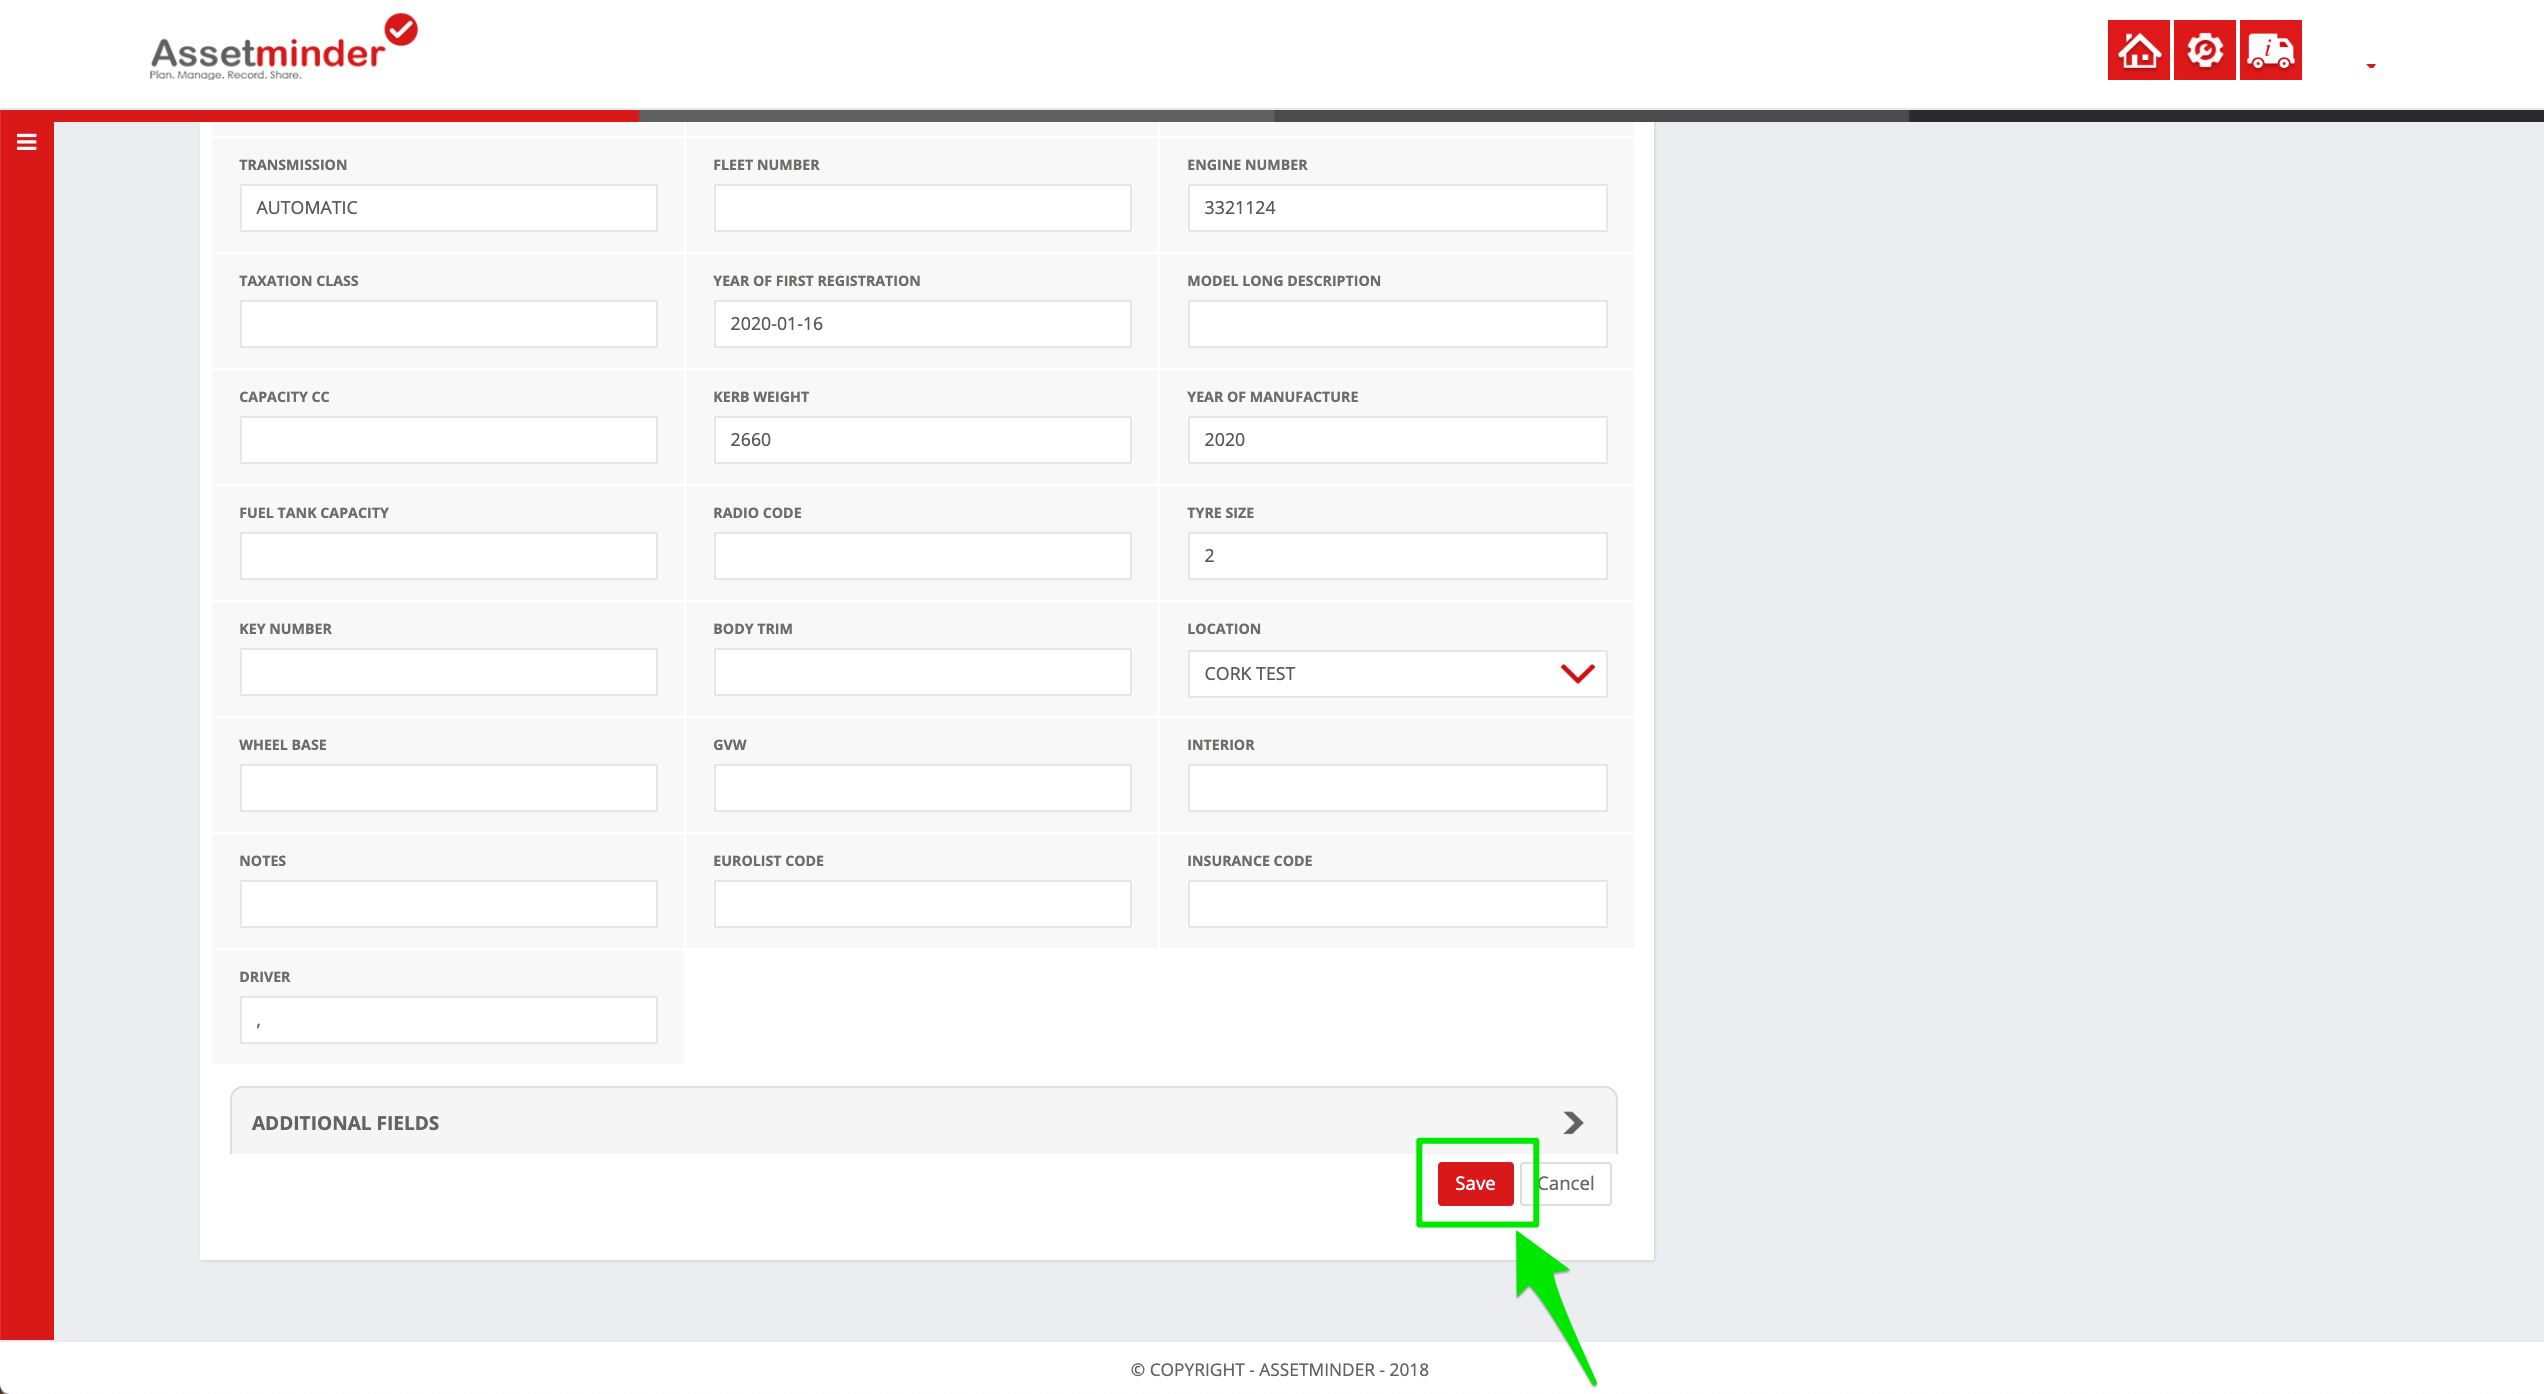The width and height of the screenshot is (2544, 1394).
Task: Focus the Year of Manufacture field
Action: 1397,440
